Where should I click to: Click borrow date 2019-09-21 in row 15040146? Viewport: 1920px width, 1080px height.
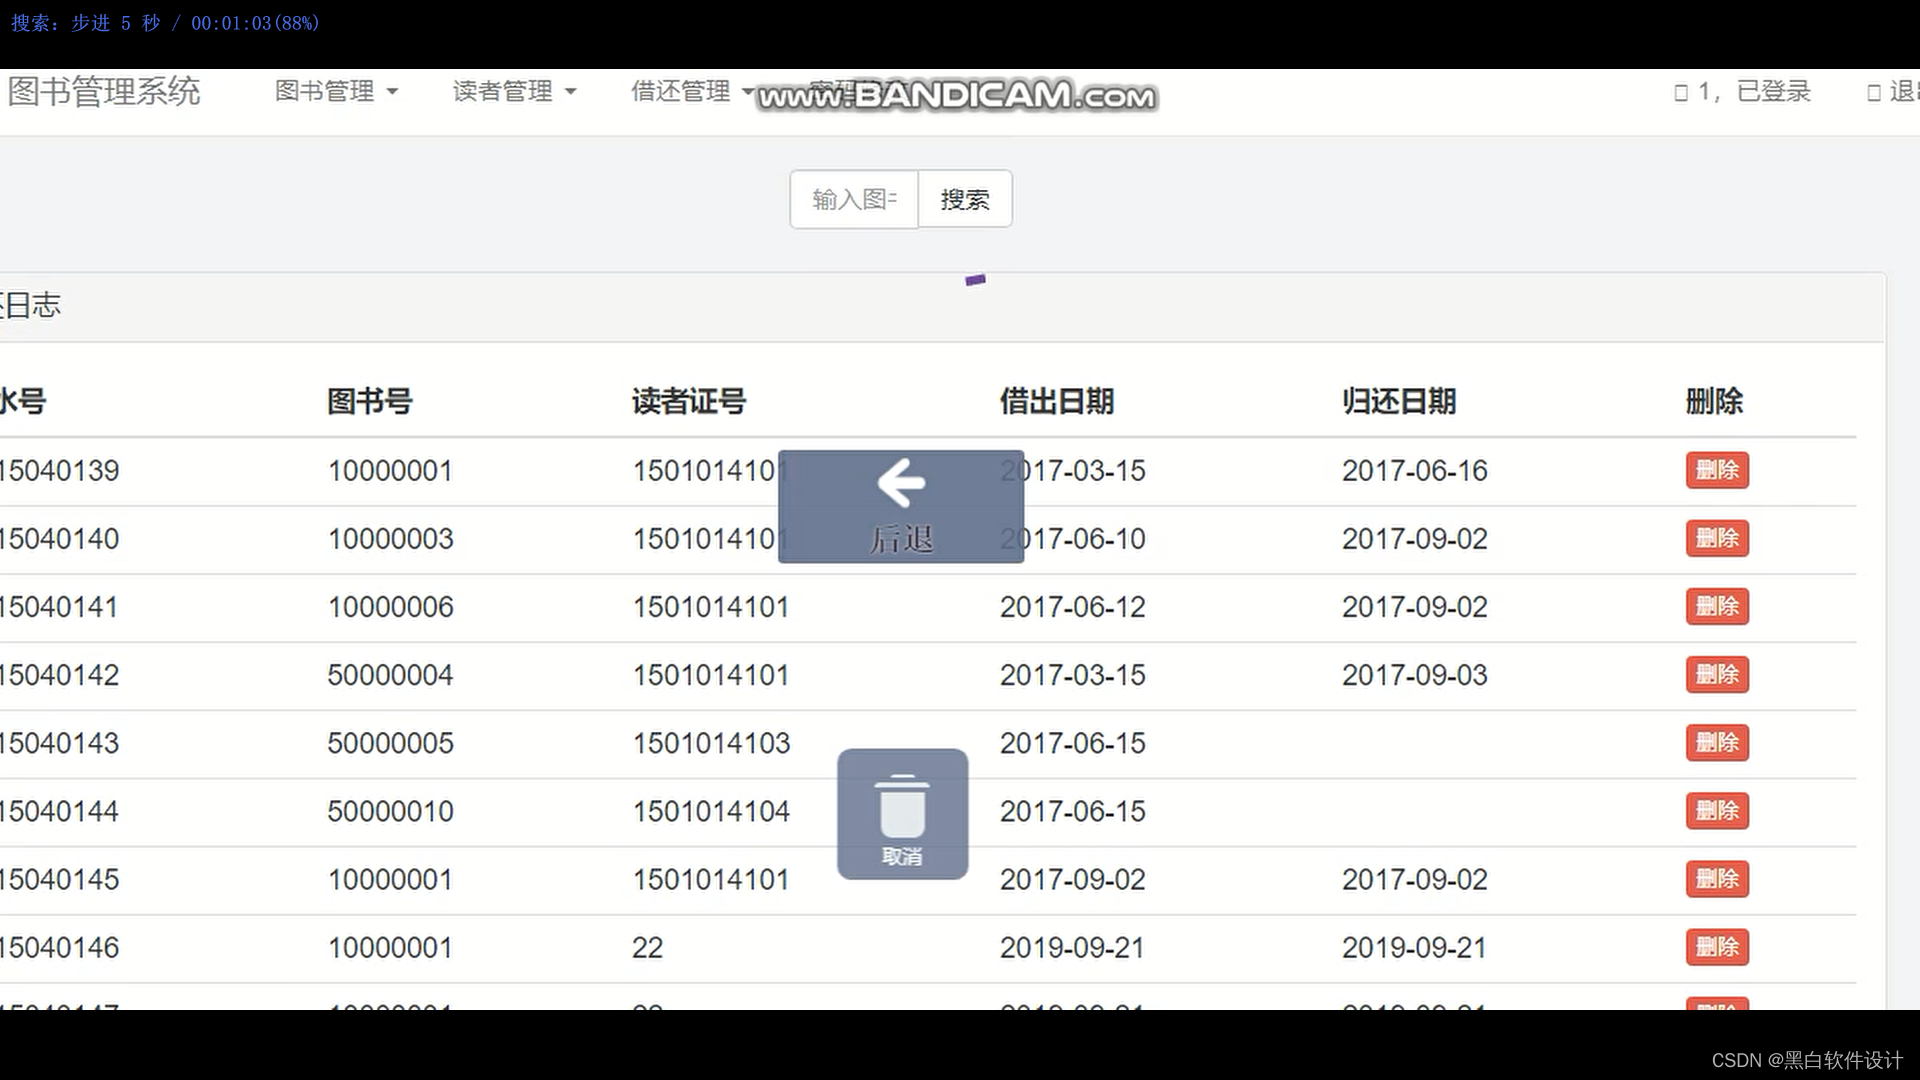[1073, 947]
